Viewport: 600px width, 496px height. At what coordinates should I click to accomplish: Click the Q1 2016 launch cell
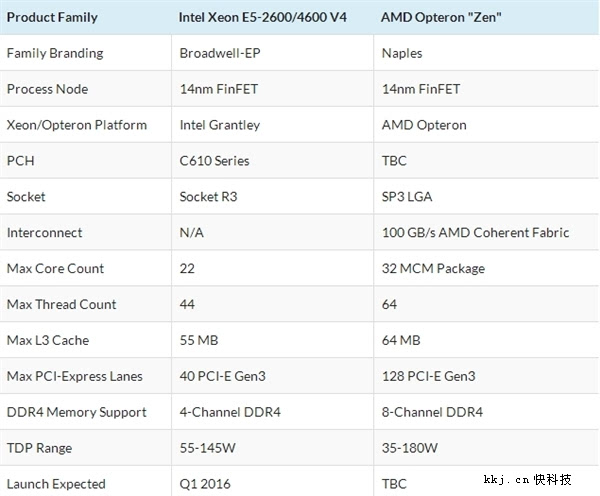click(203, 484)
